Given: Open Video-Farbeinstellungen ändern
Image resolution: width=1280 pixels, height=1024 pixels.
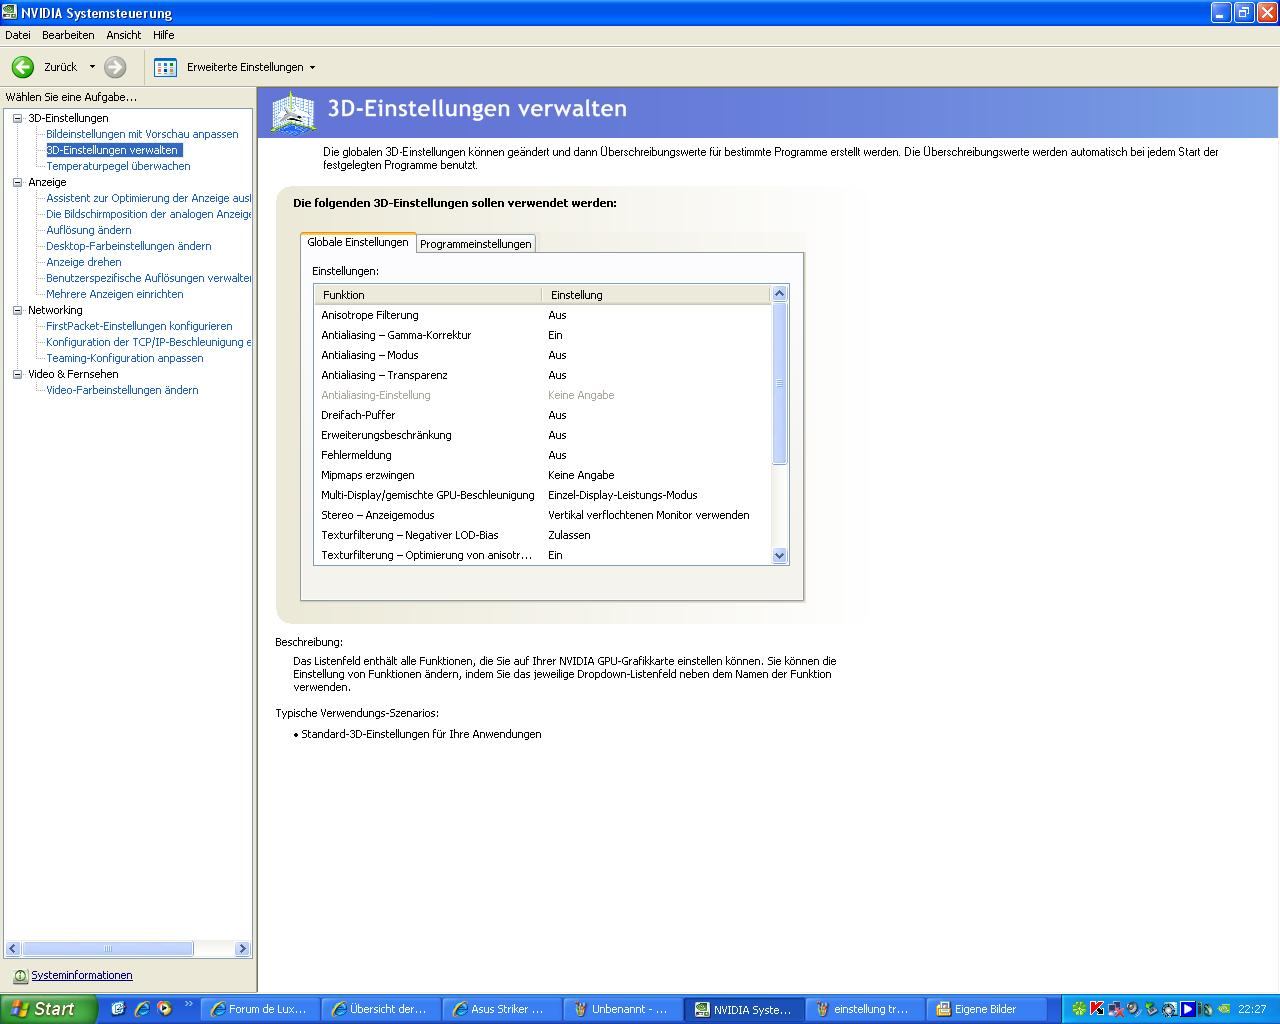Looking at the screenshot, I should [x=122, y=390].
